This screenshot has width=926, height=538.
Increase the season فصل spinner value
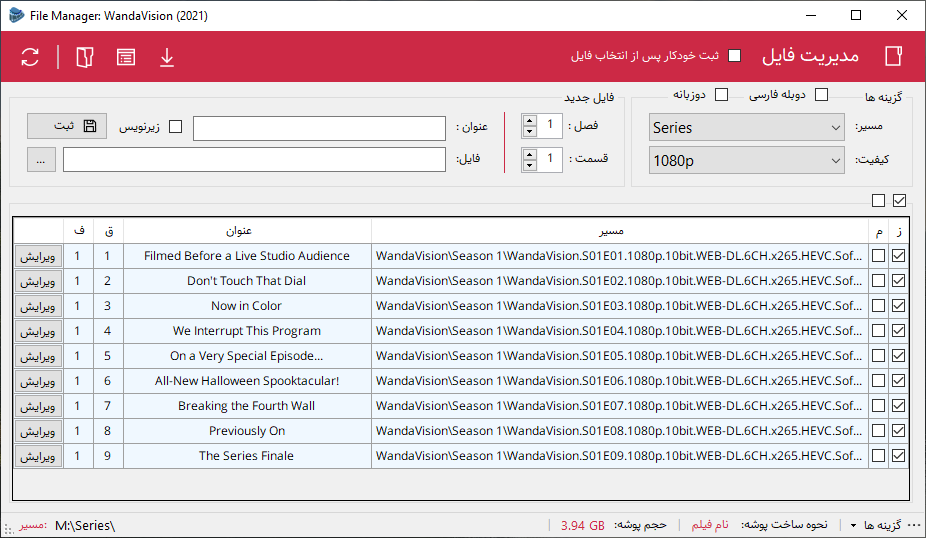[530, 120]
